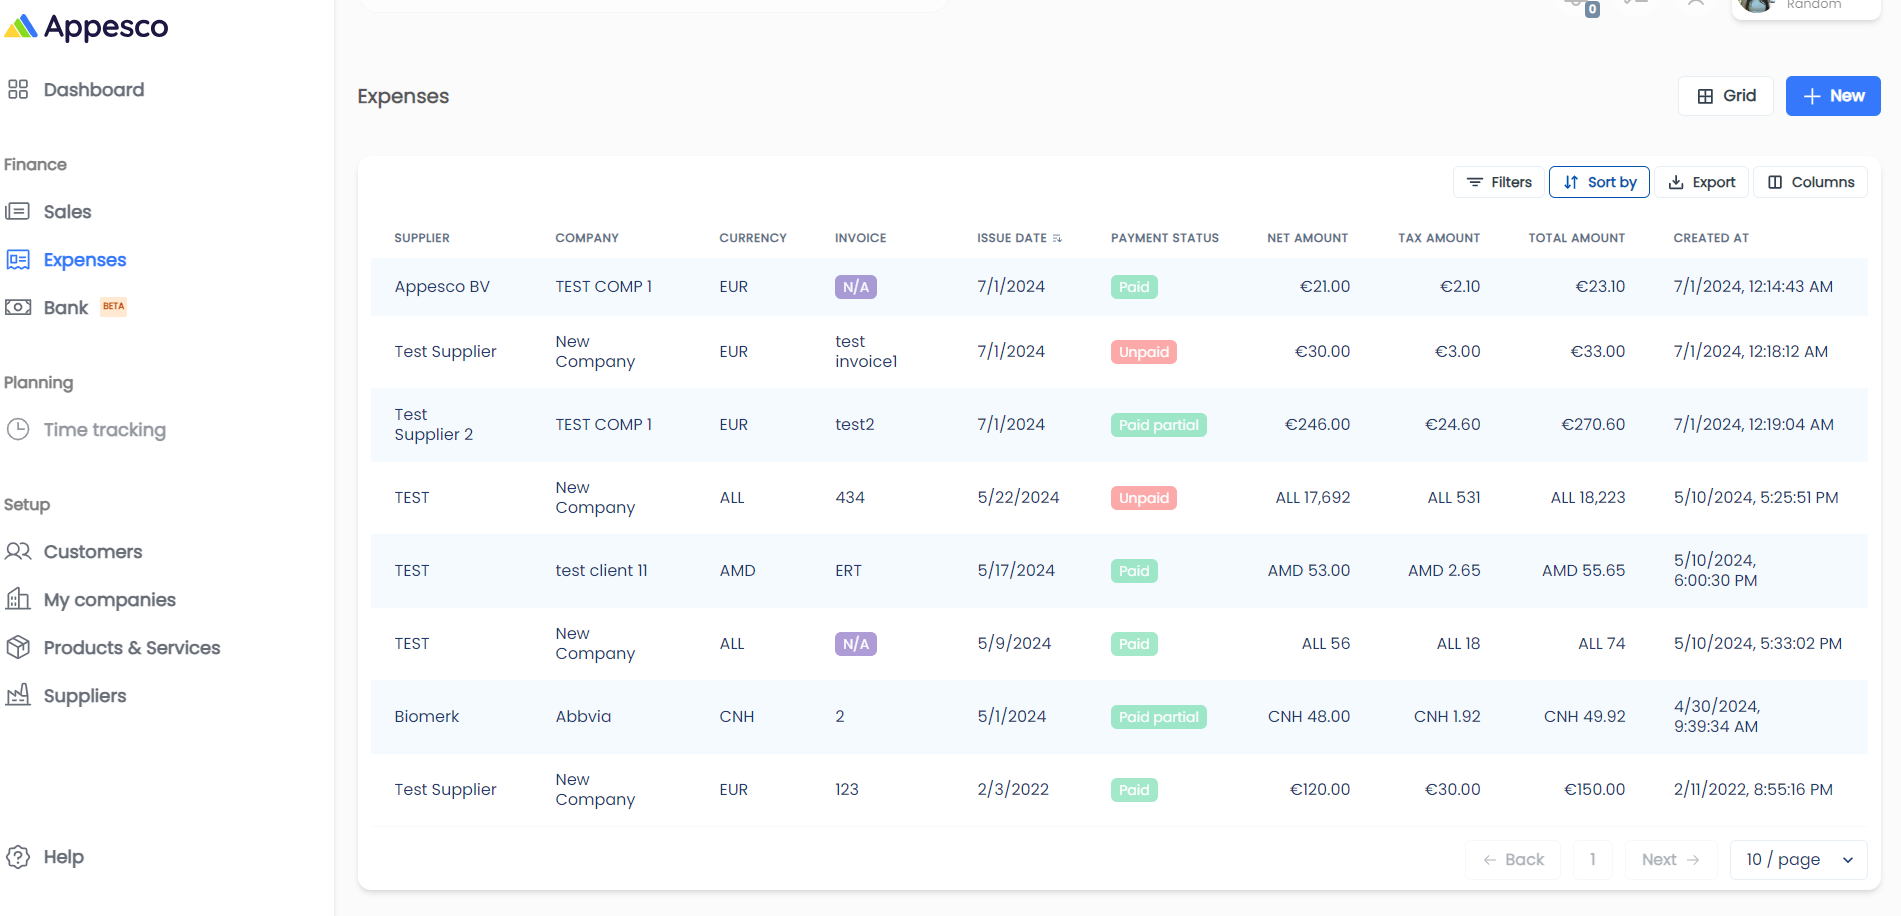The width and height of the screenshot is (1901, 916).
Task: Open the 10 / page dropdown
Action: pyautogui.click(x=1797, y=859)
